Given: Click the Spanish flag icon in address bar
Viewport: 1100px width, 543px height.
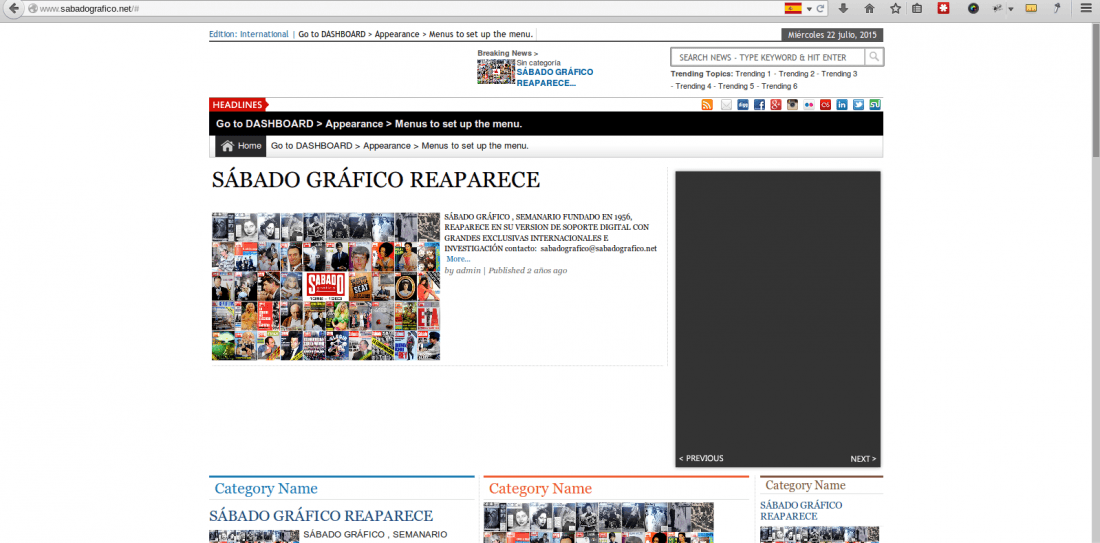Looking at the screenshot, I should pyautogui.click(x=793, y=8).
